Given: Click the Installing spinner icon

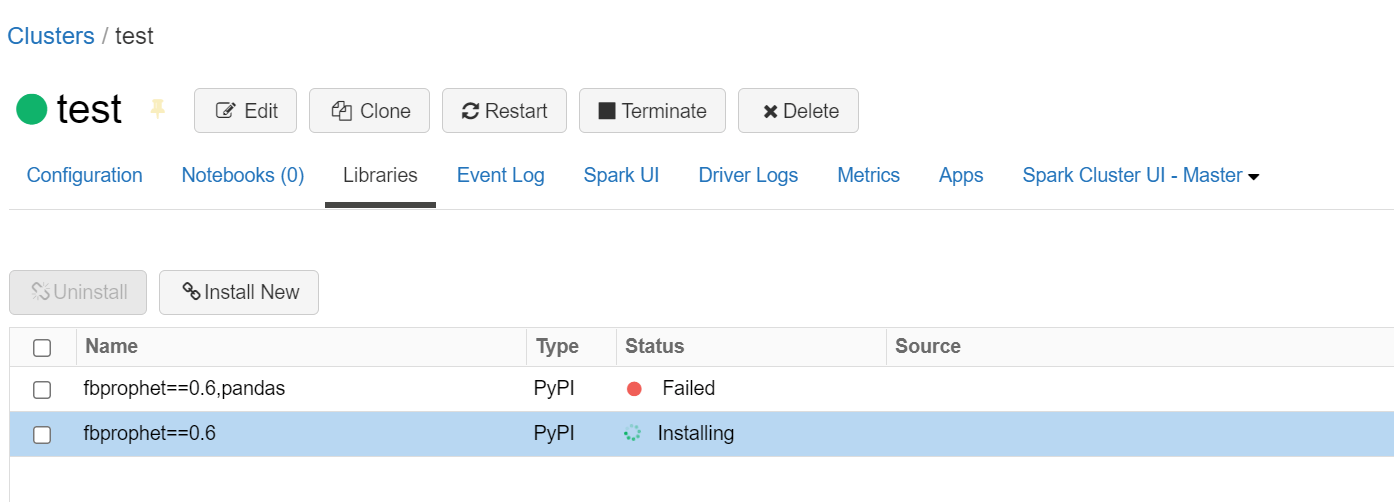Looking at the screenshot, I should (x=632, y=434).
